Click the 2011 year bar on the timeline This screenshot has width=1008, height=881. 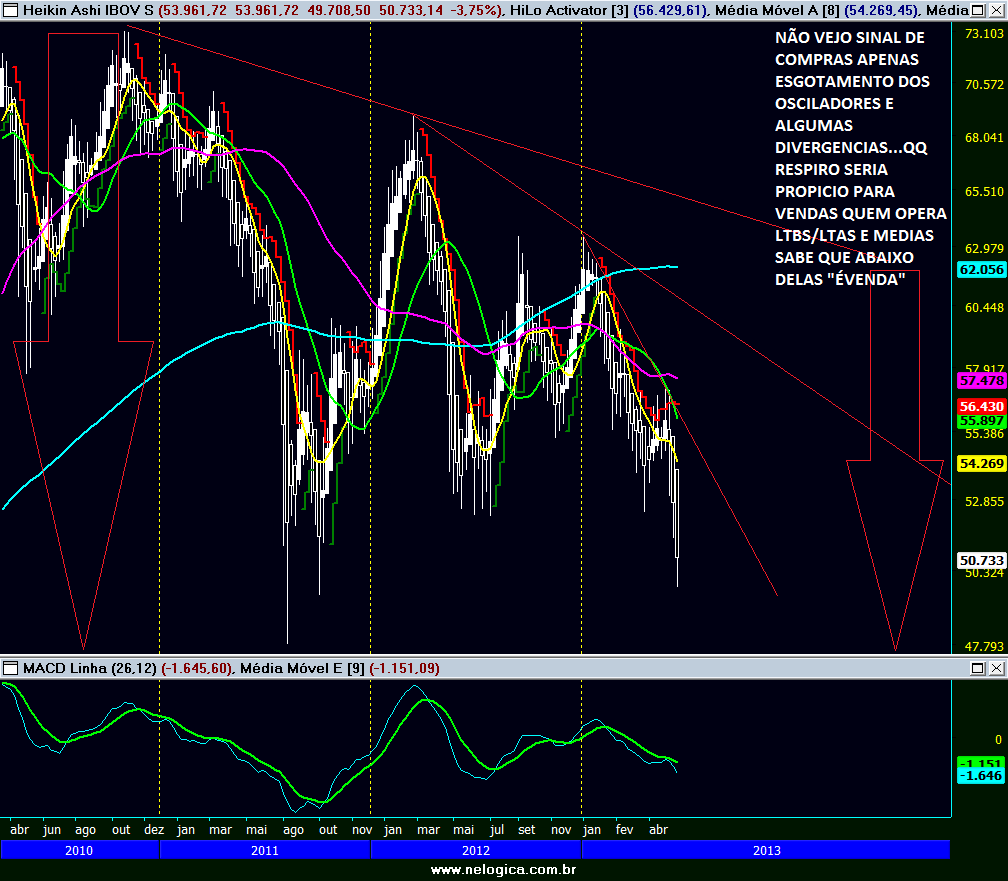[265, 849]
